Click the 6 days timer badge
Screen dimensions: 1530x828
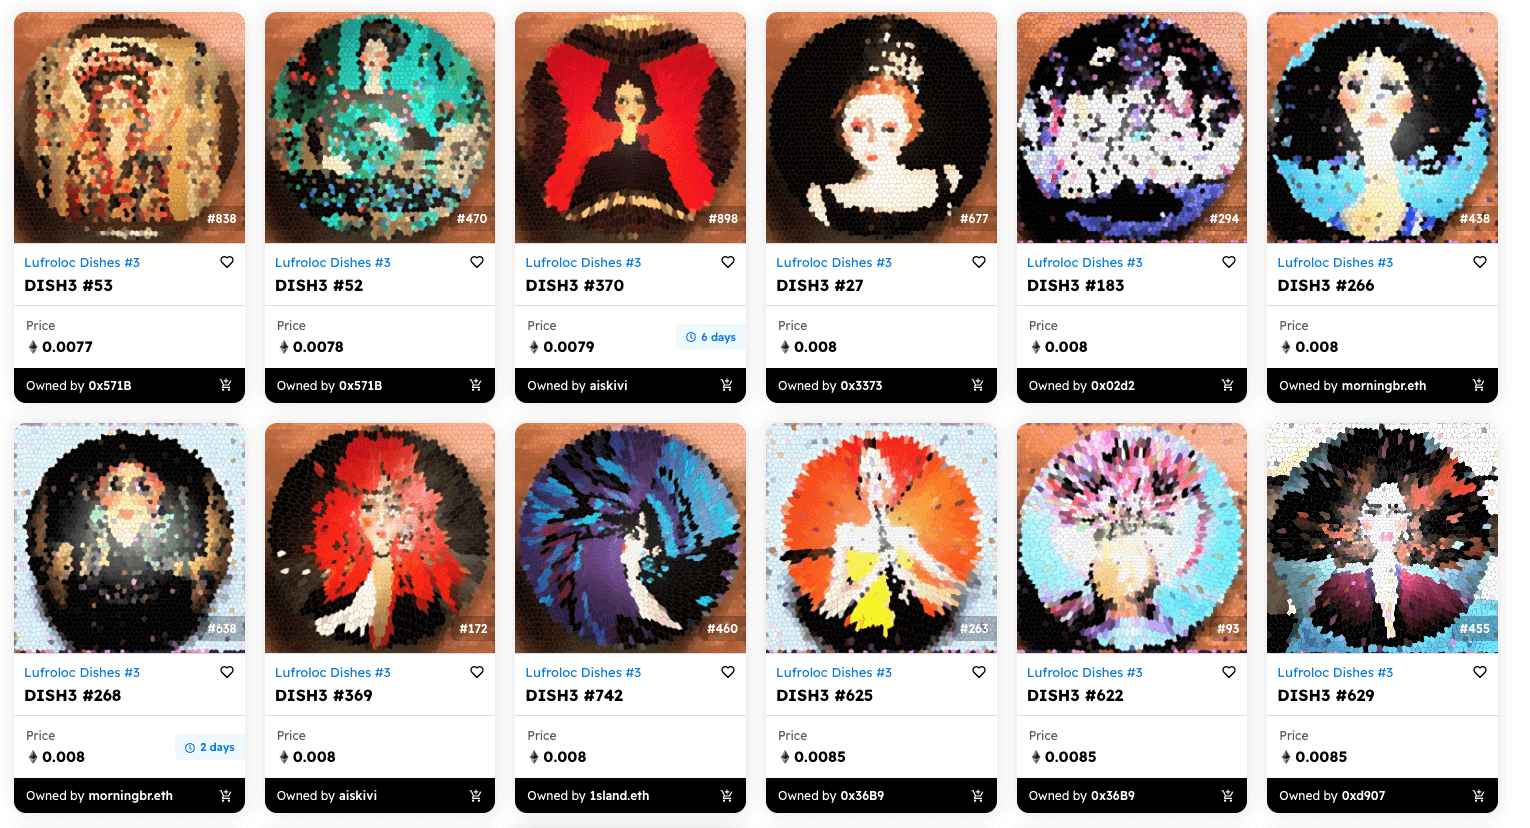click(x=711, y=337)
